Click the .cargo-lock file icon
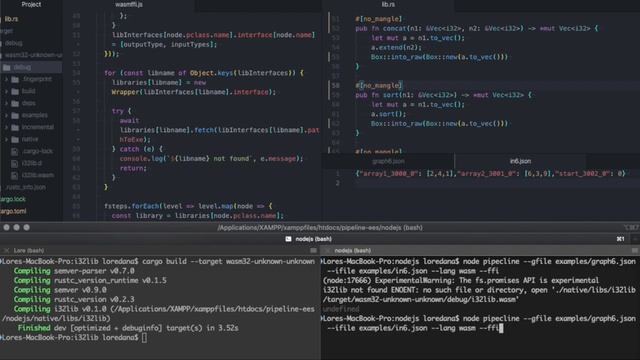The width and height of the screenshot is (640, 360). 15,151
